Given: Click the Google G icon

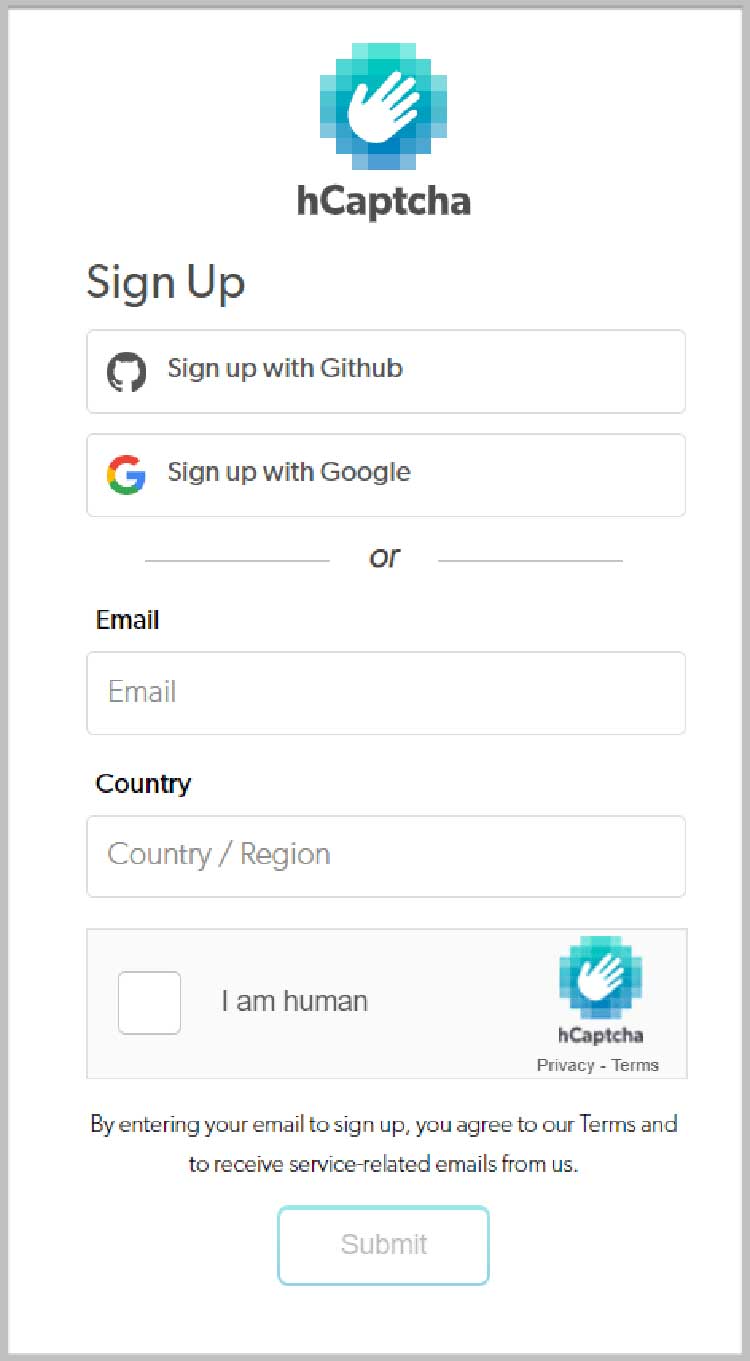Looking at the screenshot, I should click(x=127, y=475).
